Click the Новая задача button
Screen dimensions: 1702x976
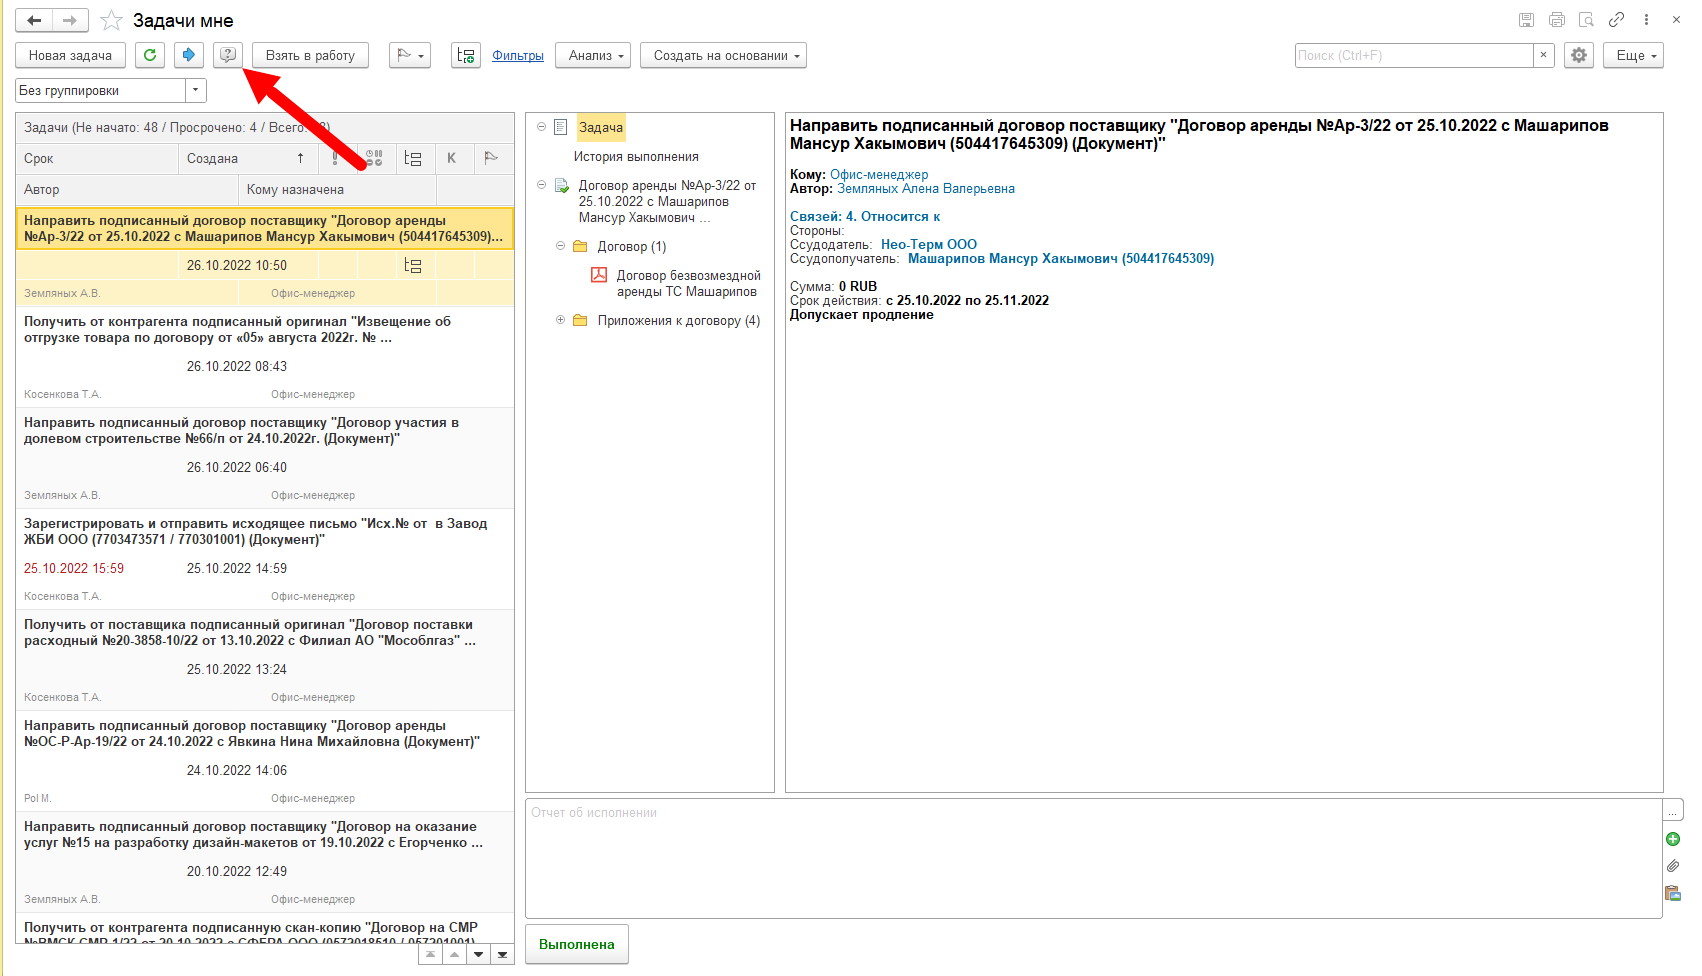click(70, 55)
